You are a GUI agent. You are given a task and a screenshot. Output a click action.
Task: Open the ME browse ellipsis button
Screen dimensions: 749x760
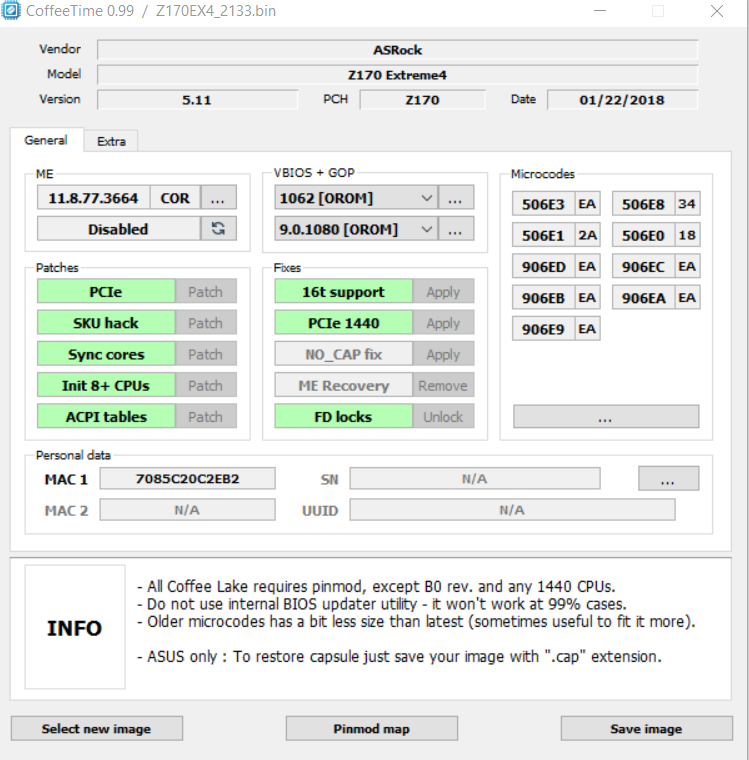pos(218,197)
